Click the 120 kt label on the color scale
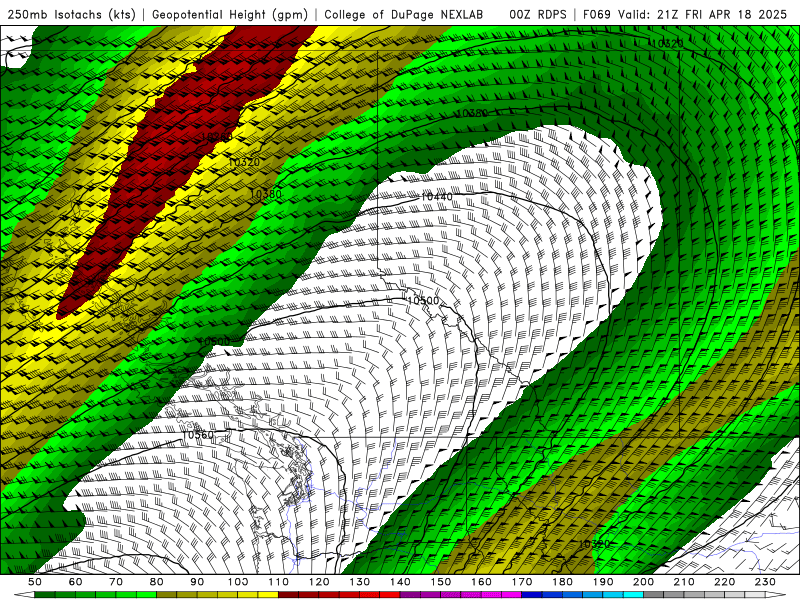 [x=319, y=582]
